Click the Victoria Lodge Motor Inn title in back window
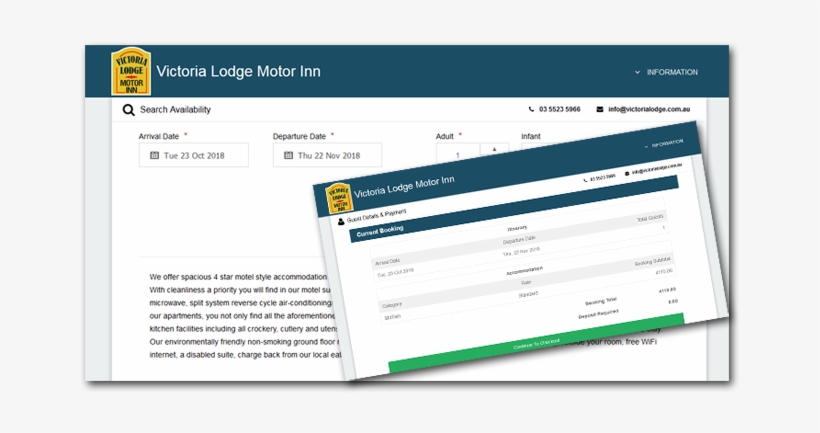 click(238, 72)
